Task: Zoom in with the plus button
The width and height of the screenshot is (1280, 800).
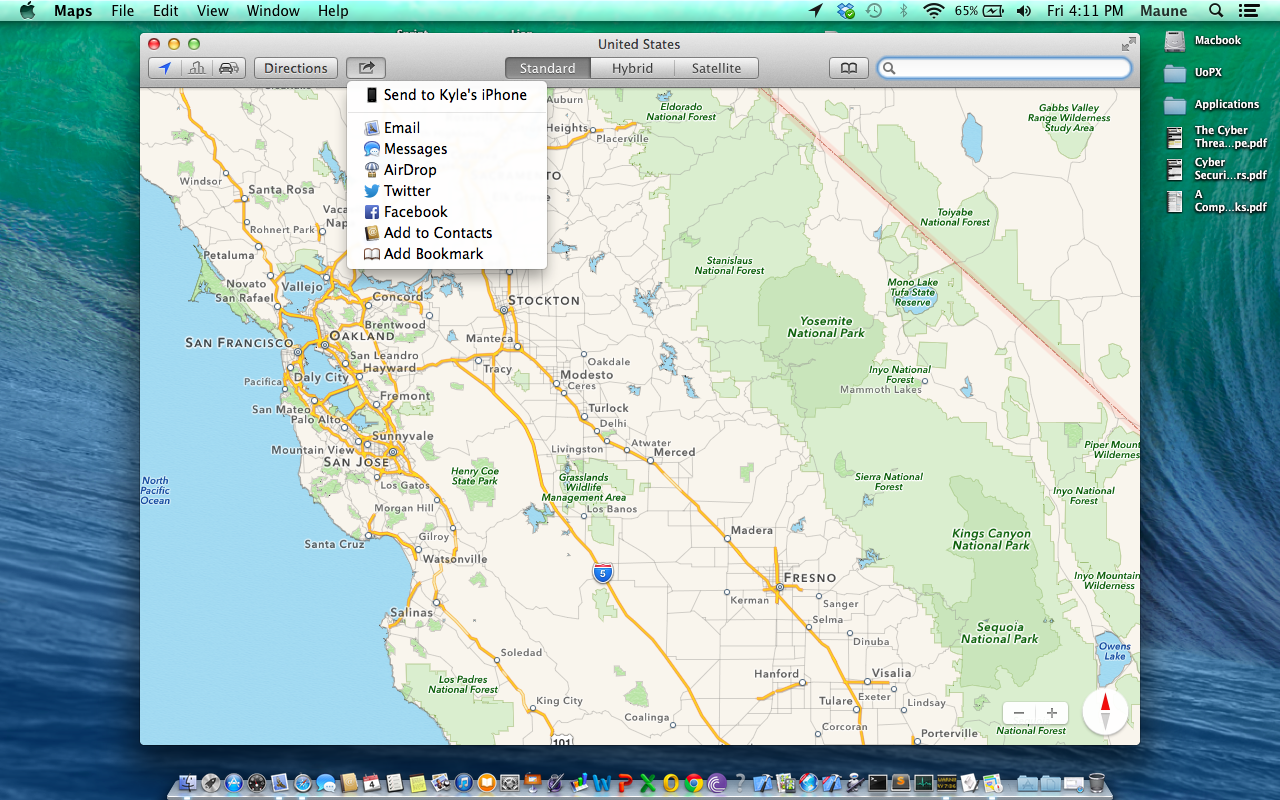Action: click(x=1052, y=713)
